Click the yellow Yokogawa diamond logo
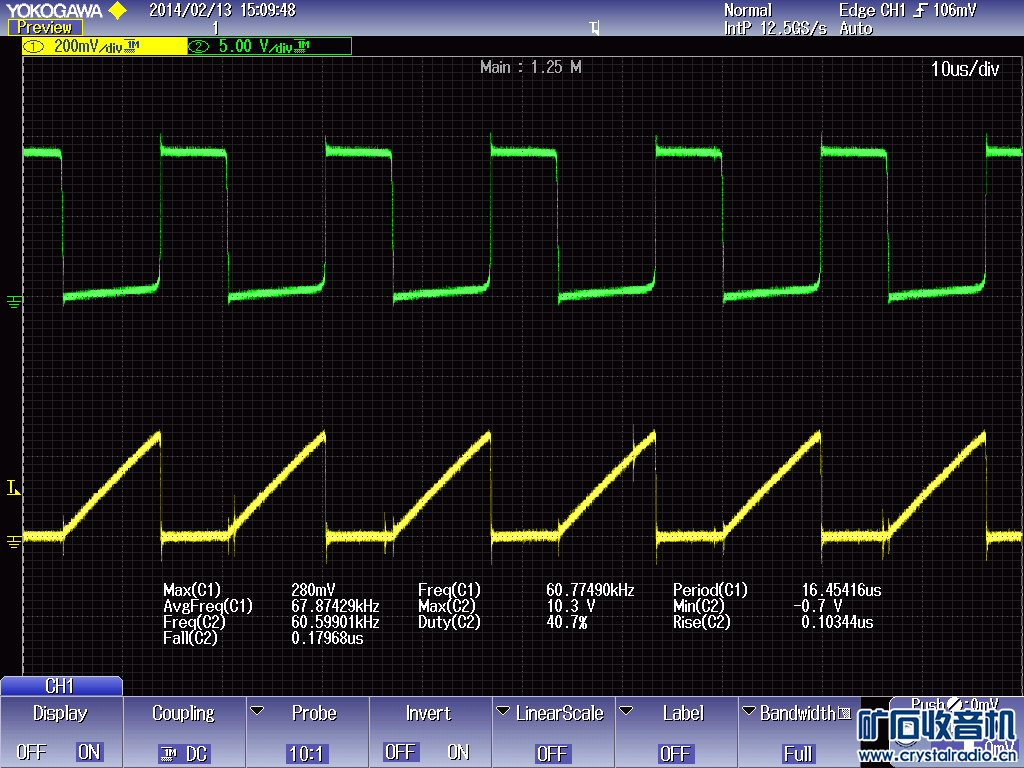This screenshot has width=1024, height=768. pos(117,11)
